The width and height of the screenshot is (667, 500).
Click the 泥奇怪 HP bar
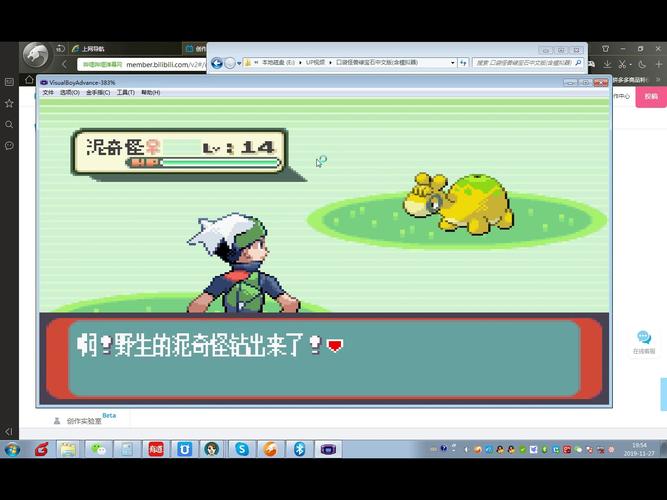coord(204,163)
